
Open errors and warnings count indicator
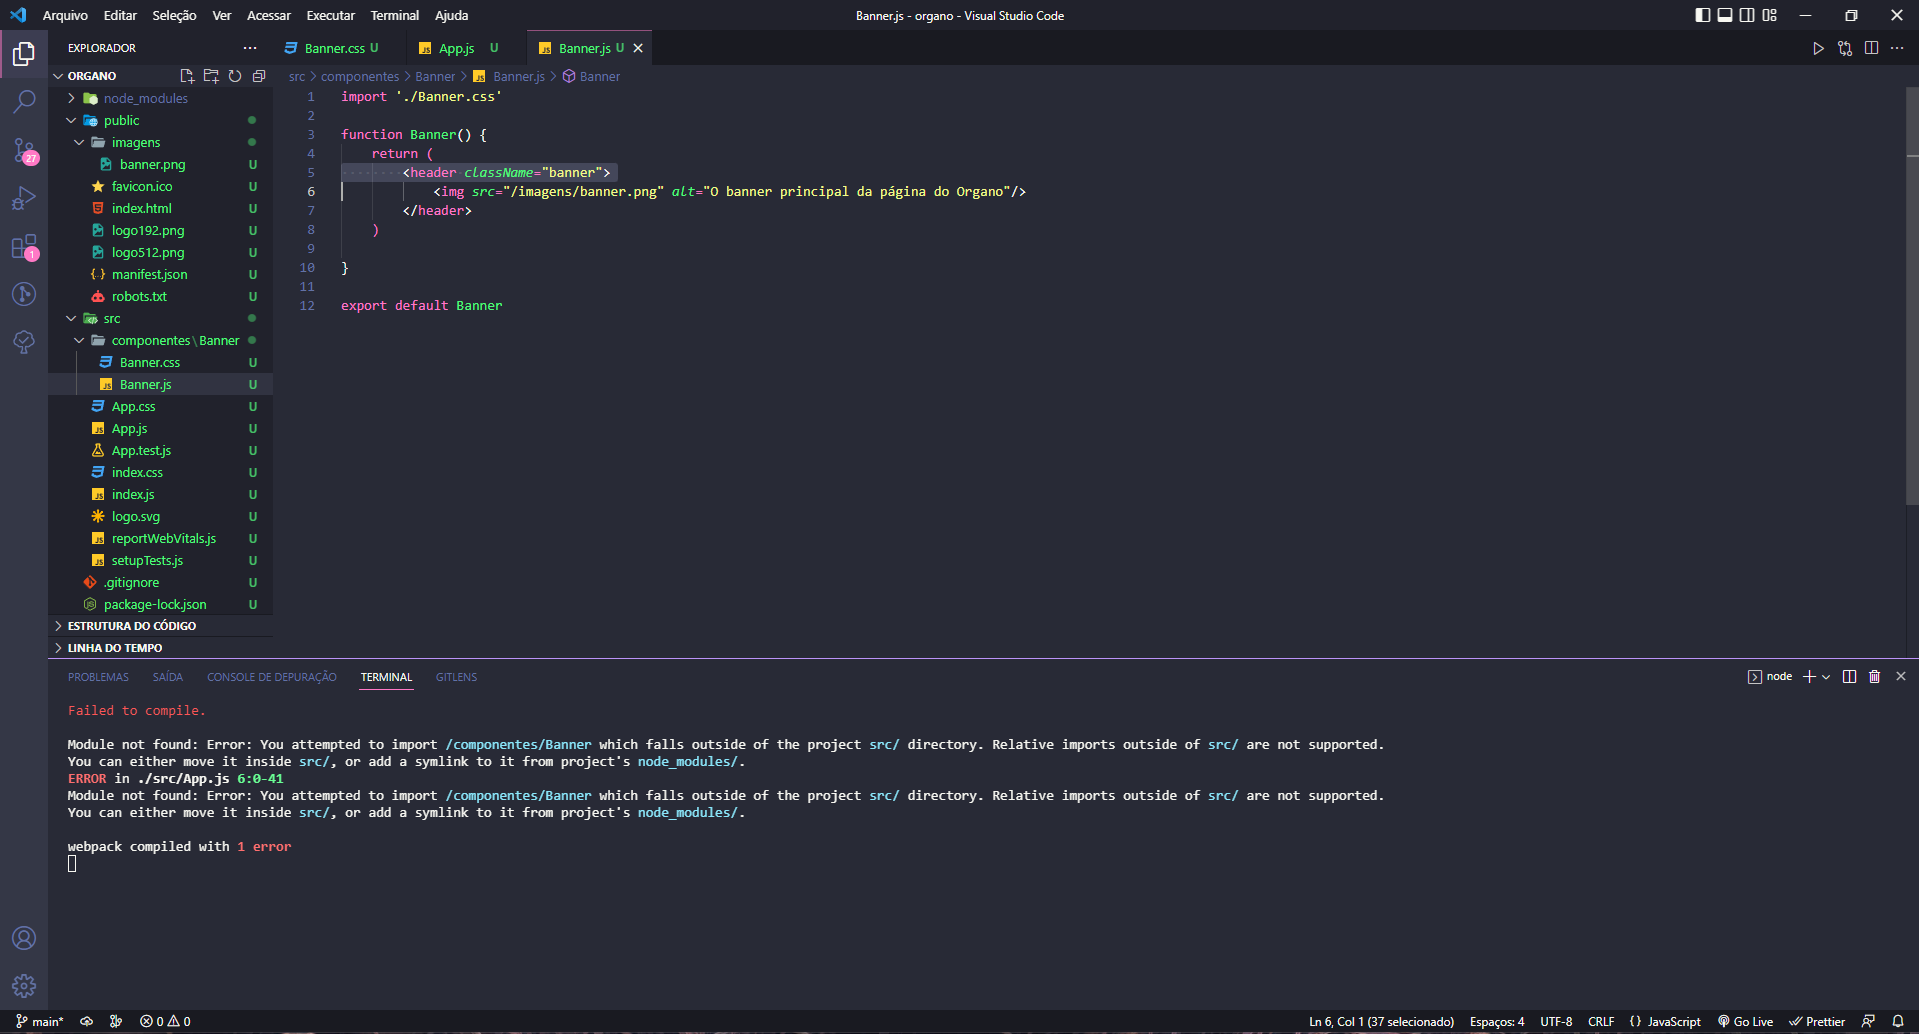tap(165, 1022)
